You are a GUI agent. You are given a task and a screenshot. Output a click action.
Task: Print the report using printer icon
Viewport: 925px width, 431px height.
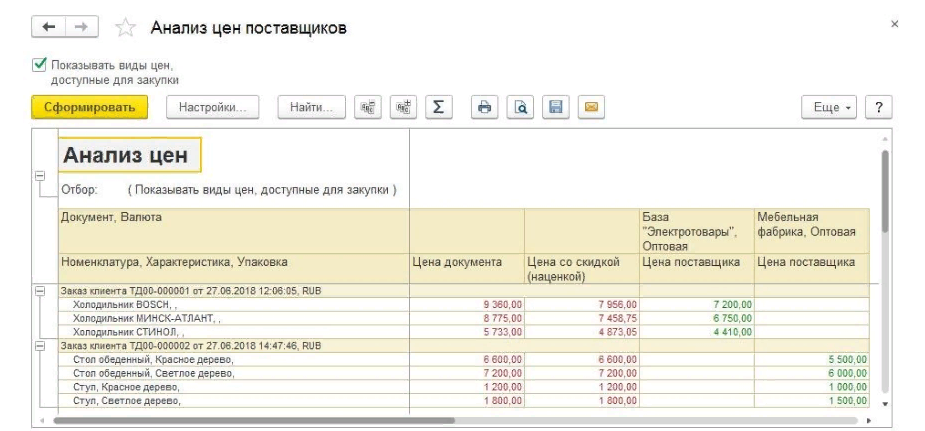pyautogui.click(x=486, y=107)
